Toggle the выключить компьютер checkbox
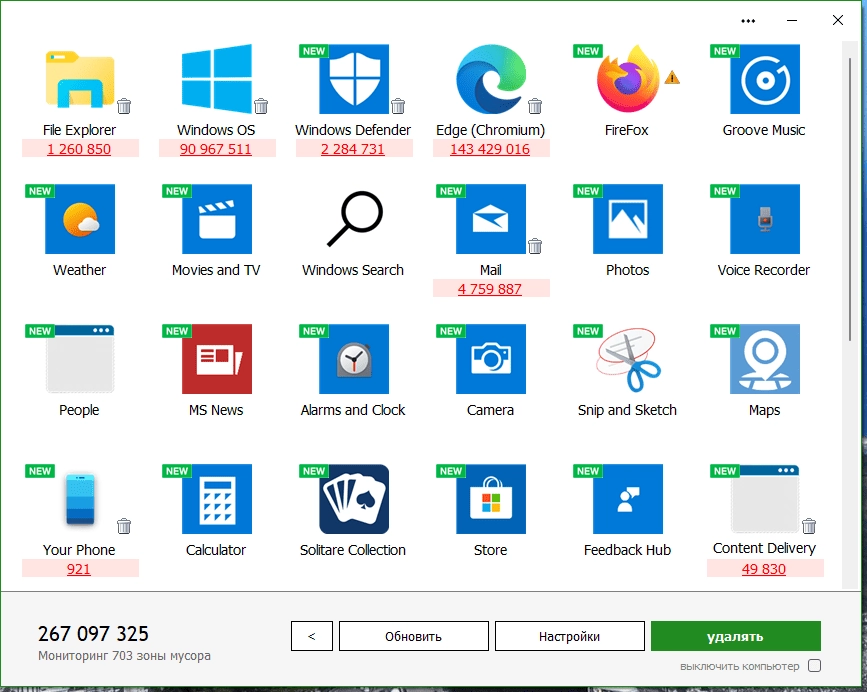Viewport: 867px width, 692px height. (814, 665)
